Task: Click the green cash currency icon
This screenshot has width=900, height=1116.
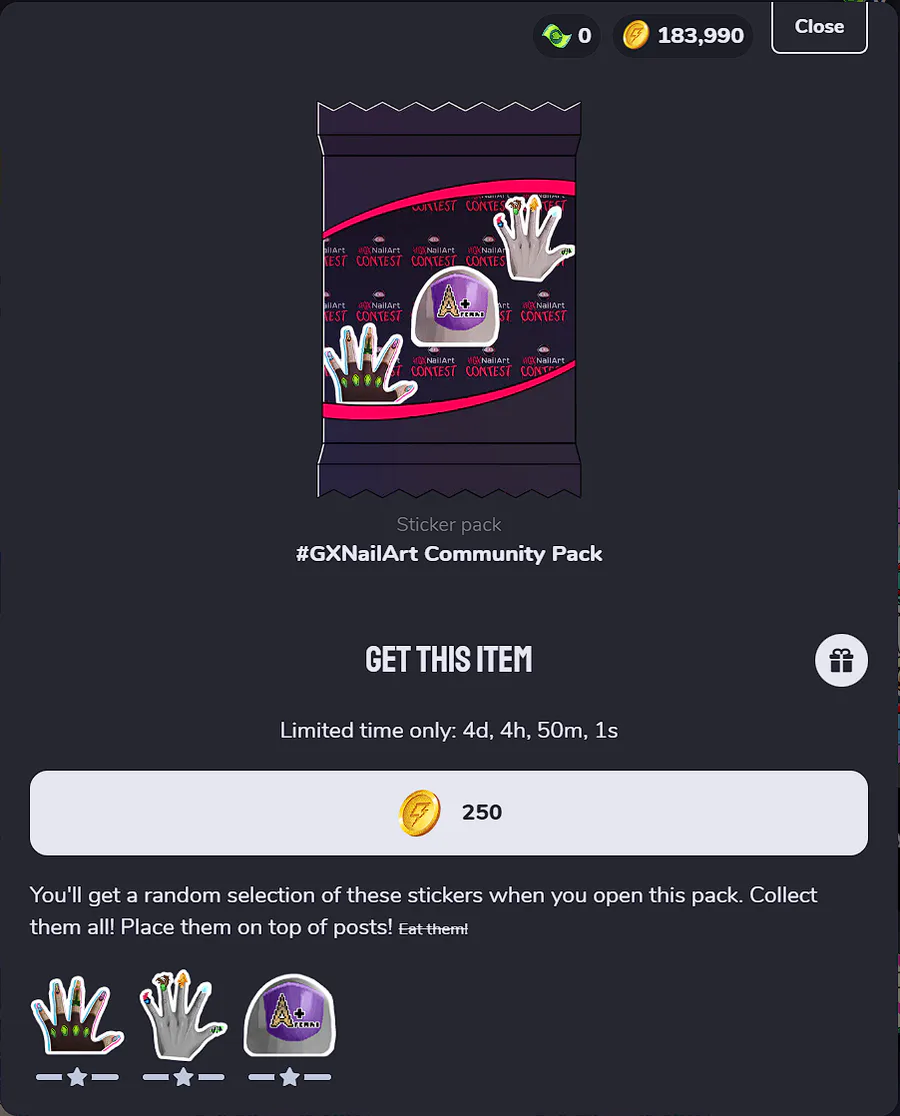Action: coord(556,36)
